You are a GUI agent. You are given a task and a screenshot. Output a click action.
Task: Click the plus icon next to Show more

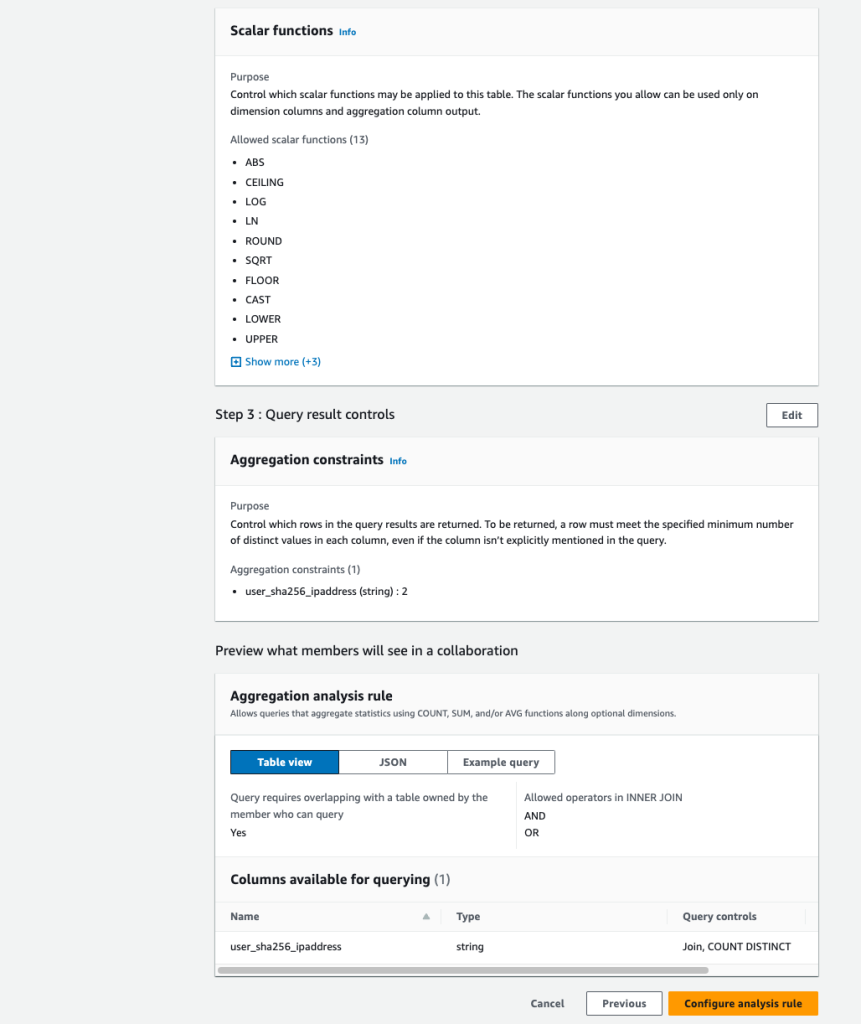coord(235,361)
